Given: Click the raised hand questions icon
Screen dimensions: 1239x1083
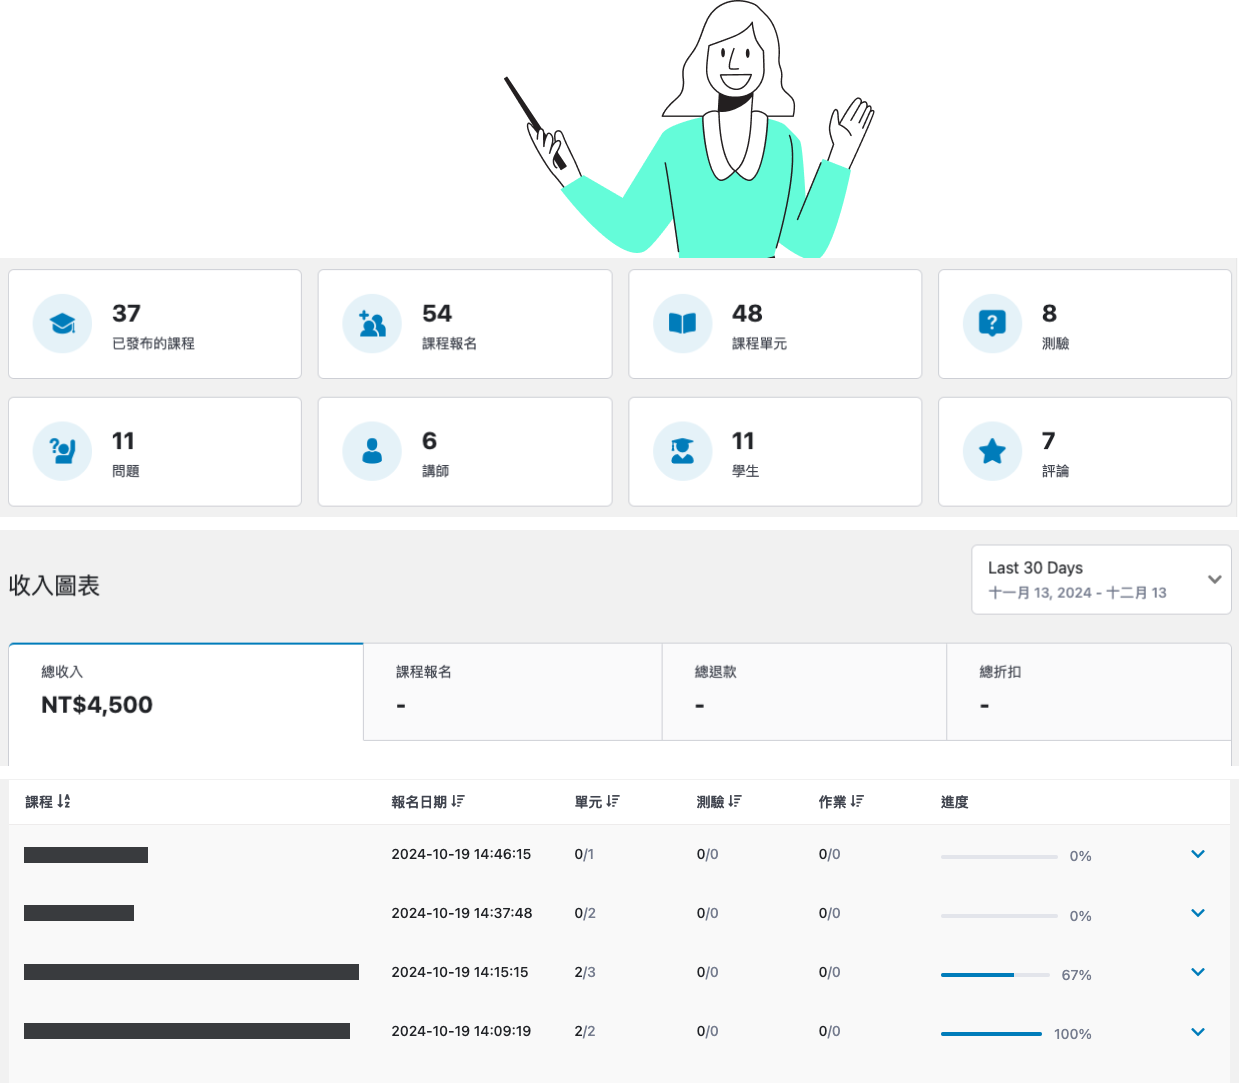Looking at the screenshot, I should pyautogui.click(x=62, y=451).
